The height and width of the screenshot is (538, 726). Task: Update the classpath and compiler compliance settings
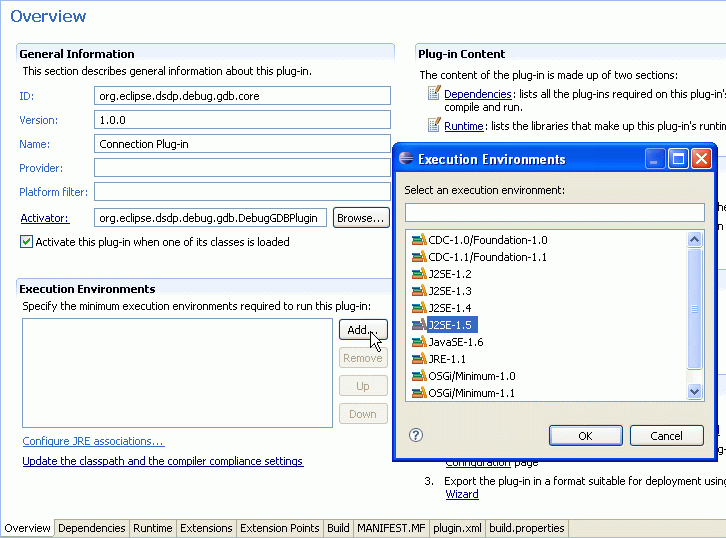pos(163,461)
